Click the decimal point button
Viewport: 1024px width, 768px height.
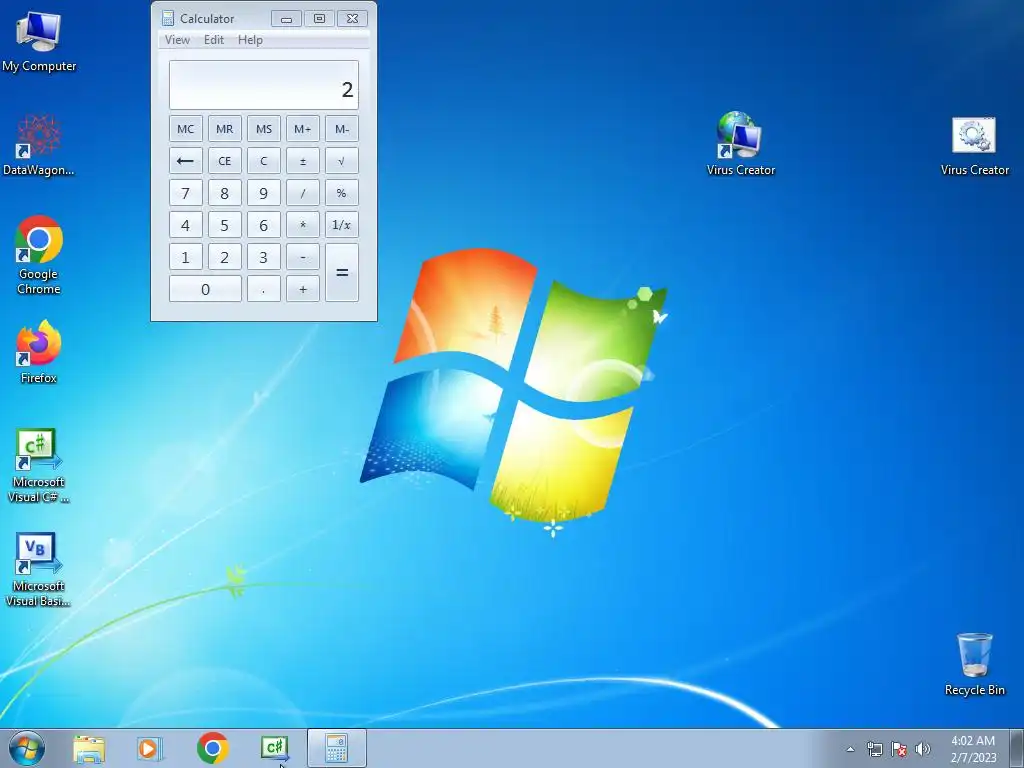[264, 289]
